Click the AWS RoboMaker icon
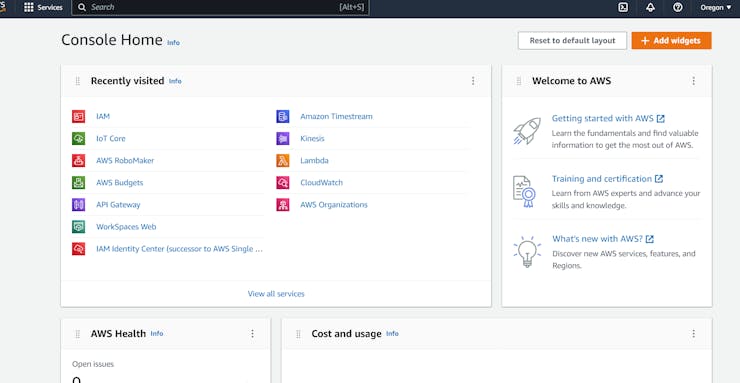740x383 pixels. coord(78,160)
